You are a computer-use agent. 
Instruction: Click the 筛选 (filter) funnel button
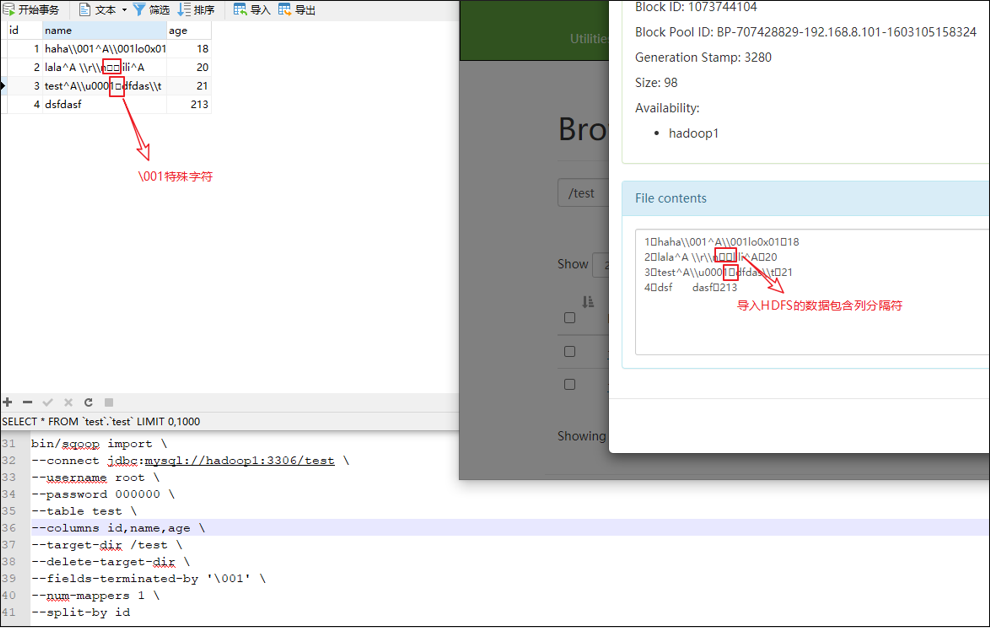click(152, 9)
